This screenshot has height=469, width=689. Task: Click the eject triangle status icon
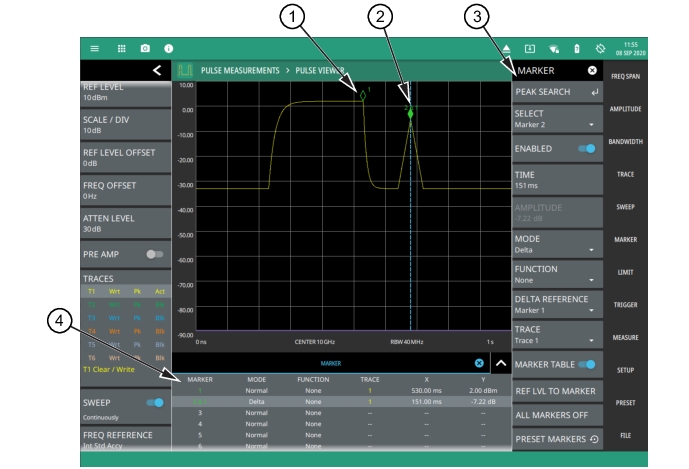click(506, 48)
